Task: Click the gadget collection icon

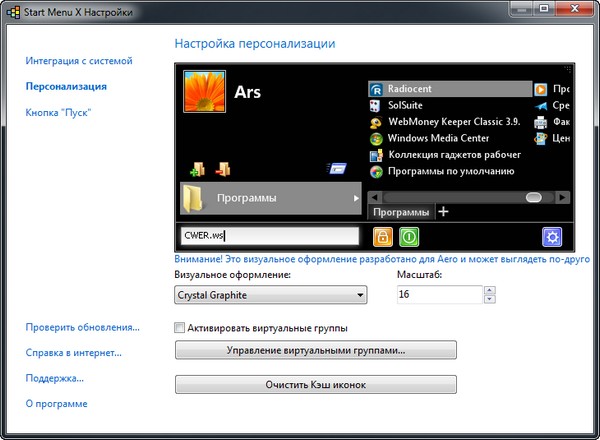Action: click(x=376, y=155)
